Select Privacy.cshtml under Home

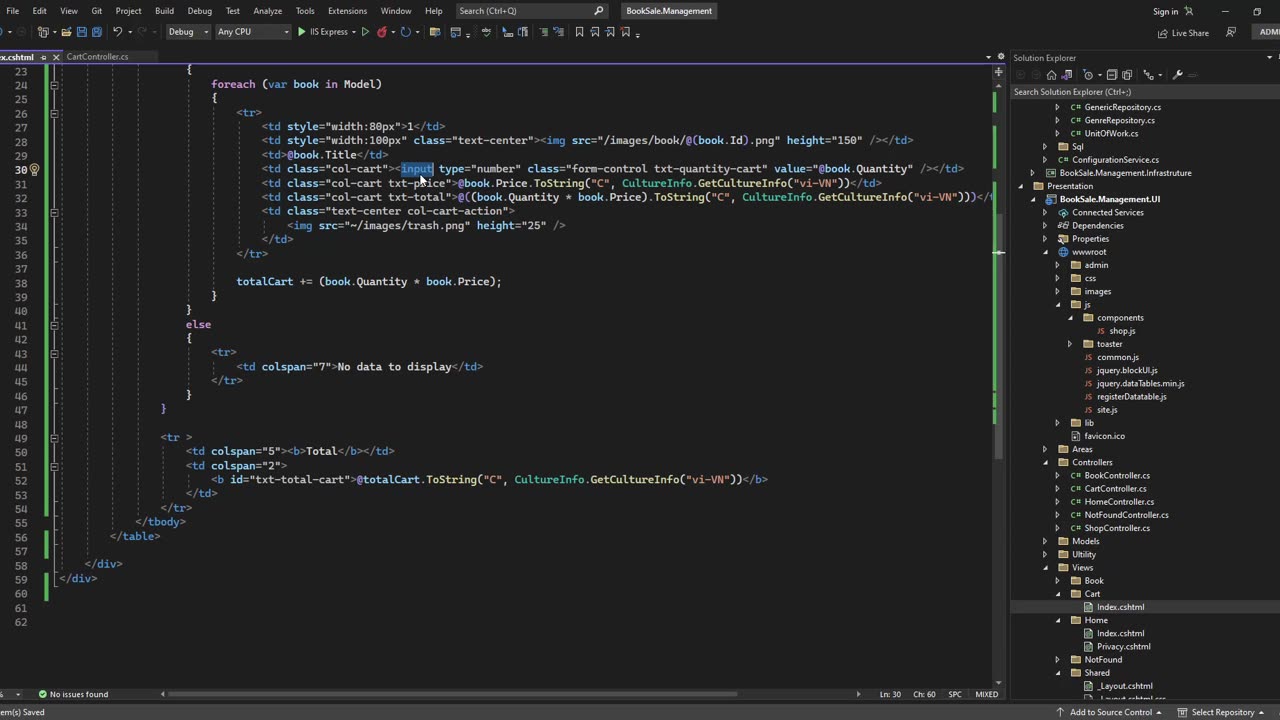point(1123,646)
